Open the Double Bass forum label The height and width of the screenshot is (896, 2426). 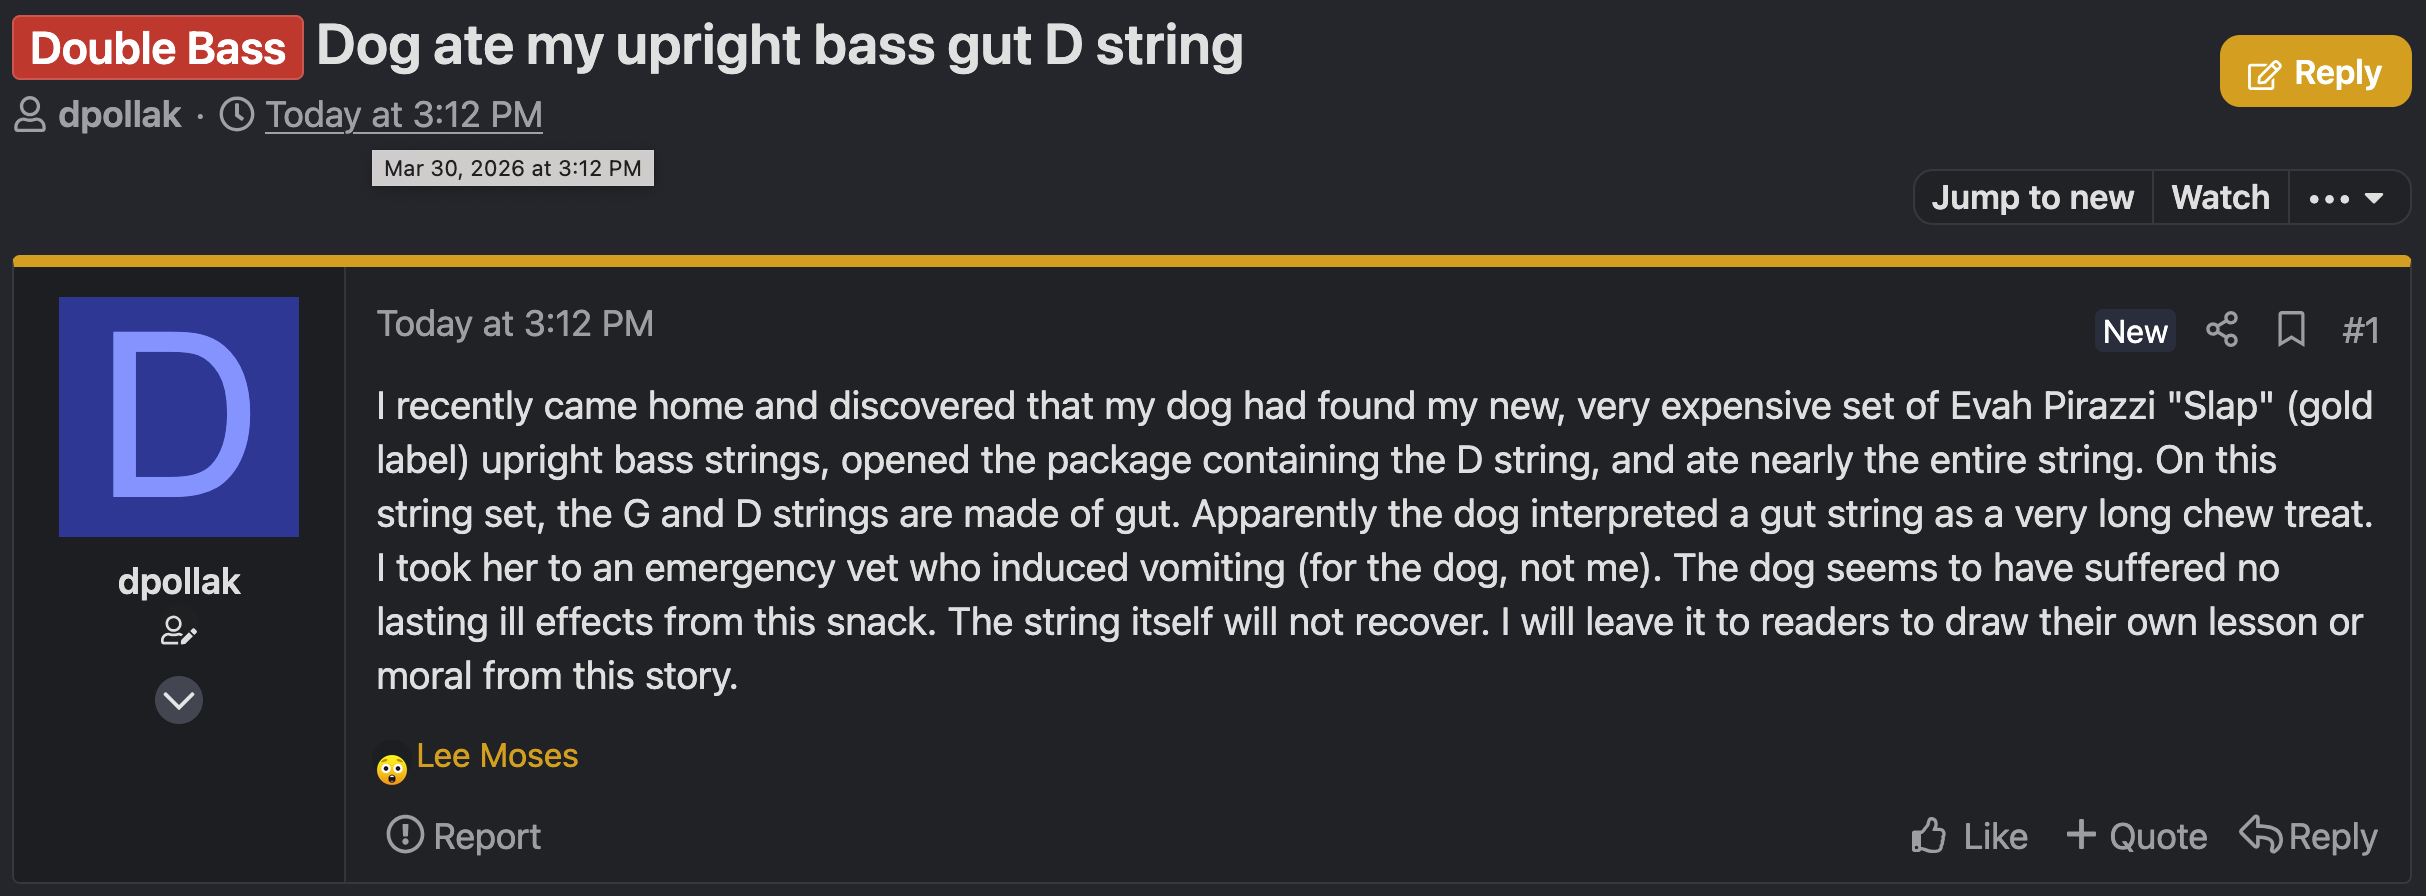pos(158,48)
